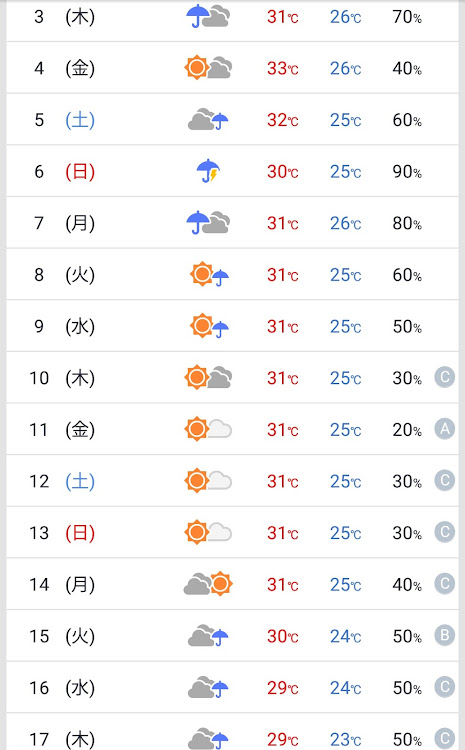
Task: Click the reliability C badge on day 14
Action: pos(444,584)
